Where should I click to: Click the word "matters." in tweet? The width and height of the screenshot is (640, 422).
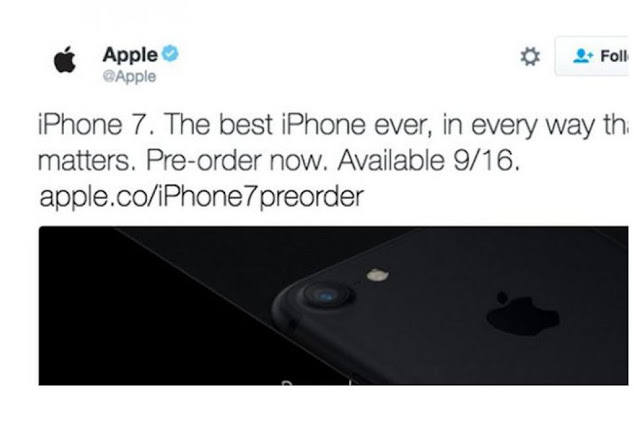(89, 160)
